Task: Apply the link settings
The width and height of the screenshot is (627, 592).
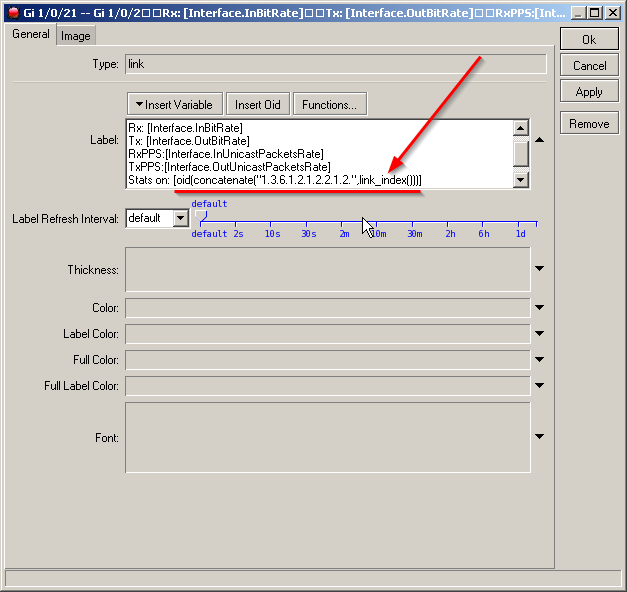Action: [x=589, y=92]
